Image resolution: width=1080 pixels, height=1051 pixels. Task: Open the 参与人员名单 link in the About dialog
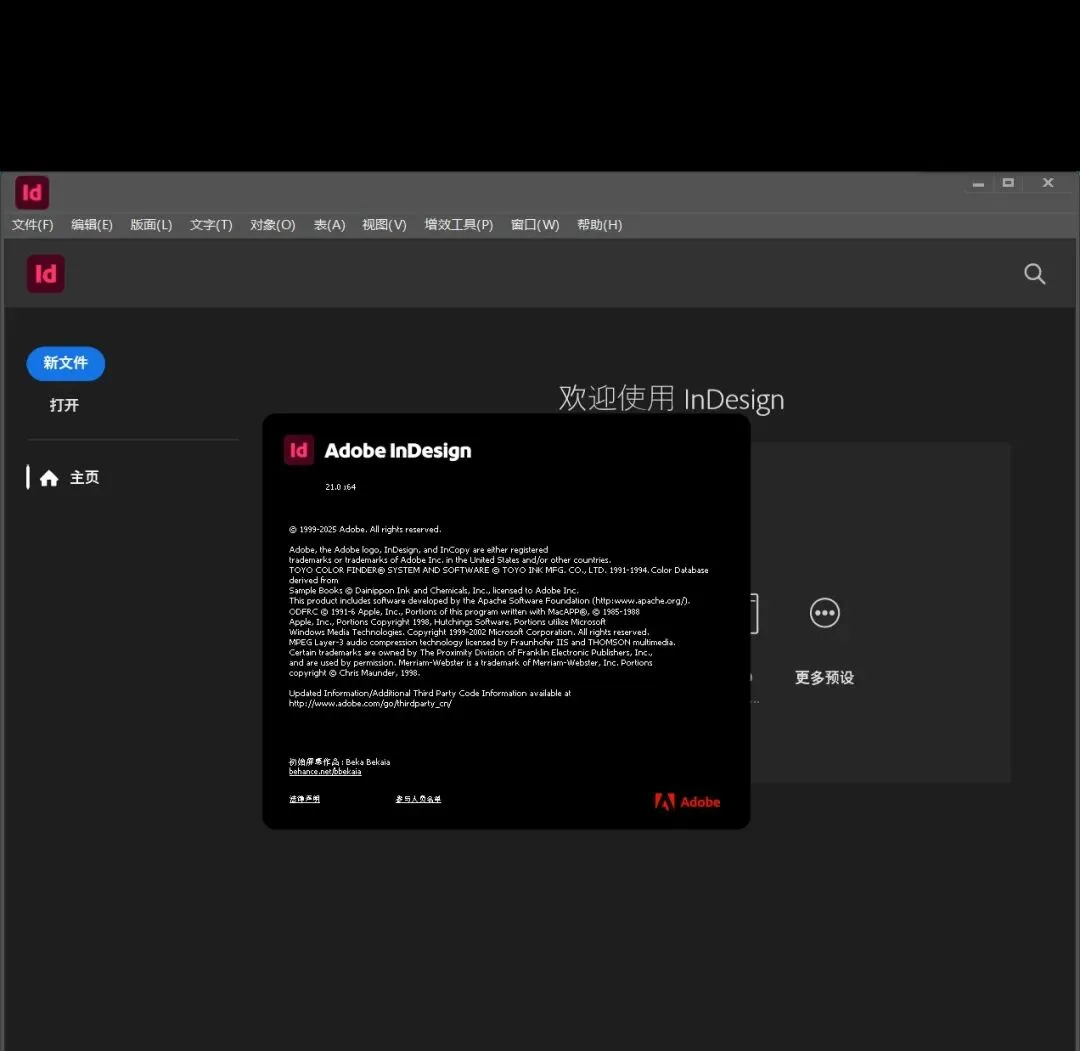418,799
